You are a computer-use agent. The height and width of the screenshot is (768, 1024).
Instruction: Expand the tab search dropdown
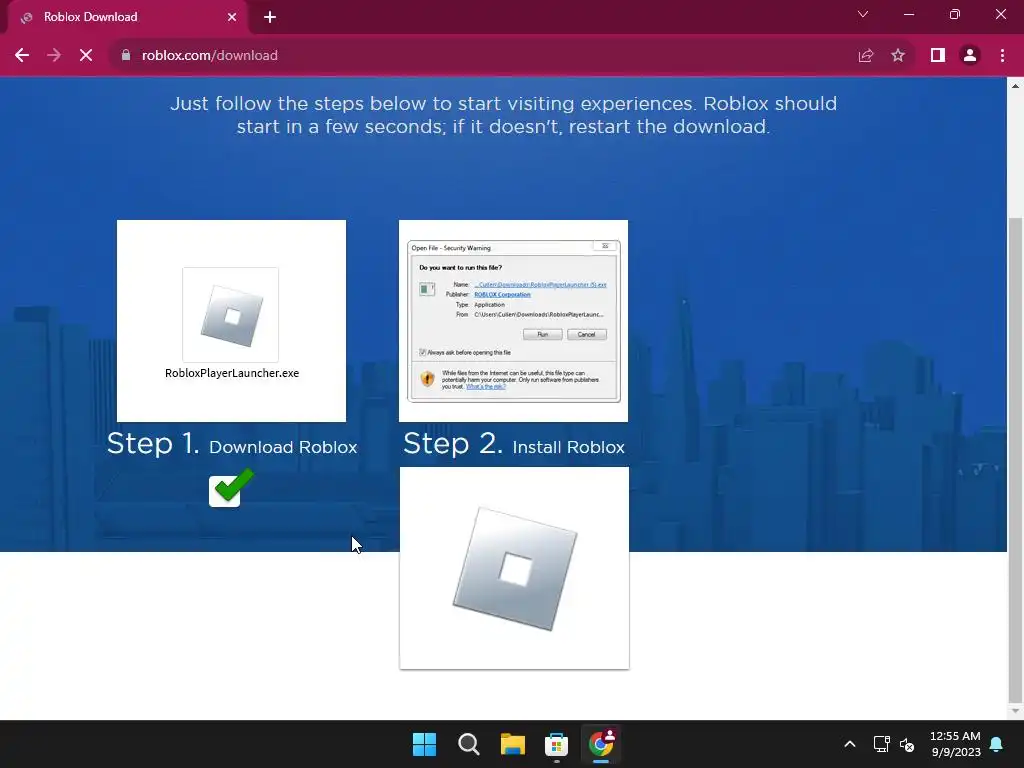coord(863,14)
